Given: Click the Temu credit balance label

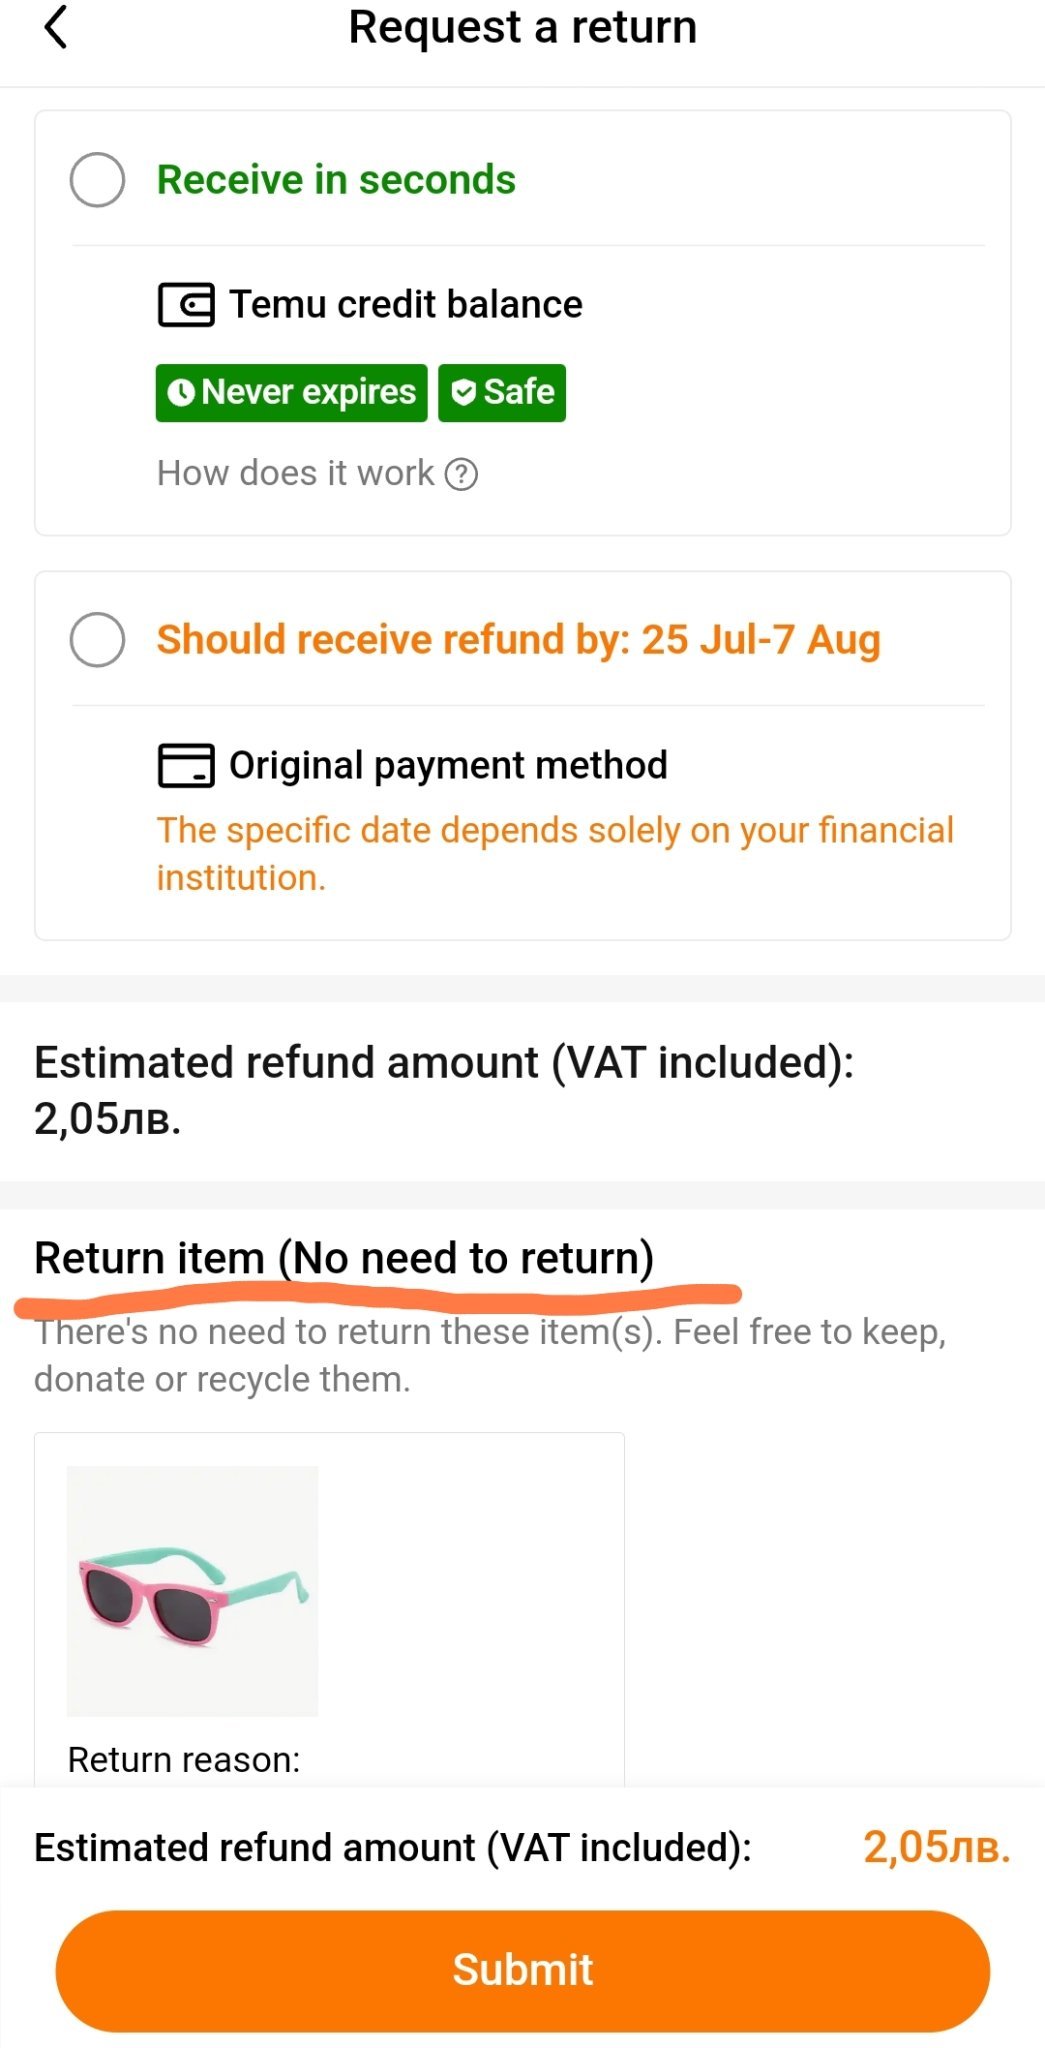Looking at the screenshot, I should tap(405, 304).
